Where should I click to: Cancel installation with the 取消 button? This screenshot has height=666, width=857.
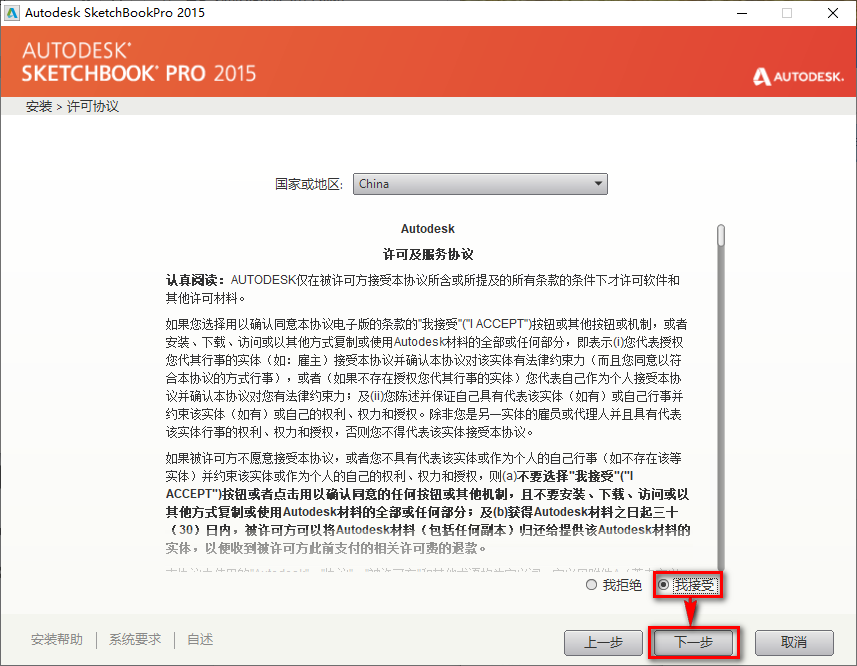(794, 642)
